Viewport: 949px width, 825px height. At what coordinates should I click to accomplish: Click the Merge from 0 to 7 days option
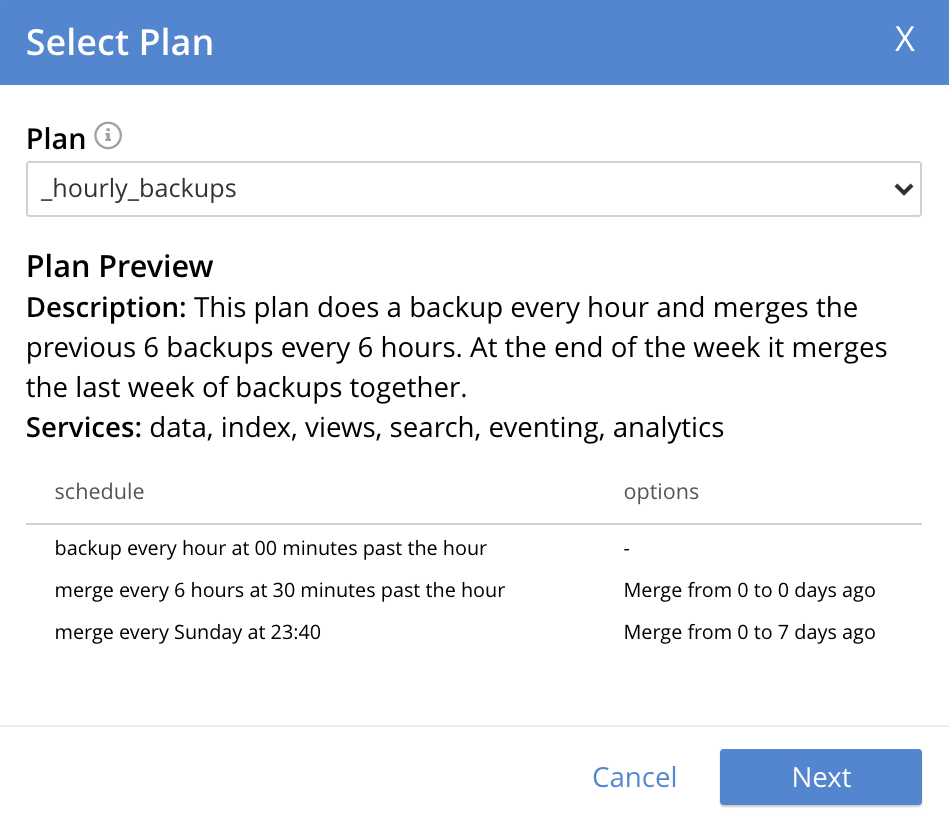[x=749, y=632]
